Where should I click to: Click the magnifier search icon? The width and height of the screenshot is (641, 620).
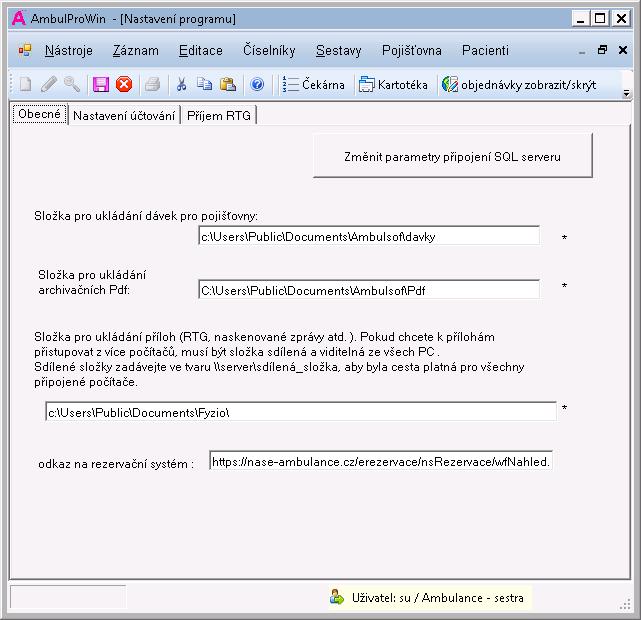point(72,84)
